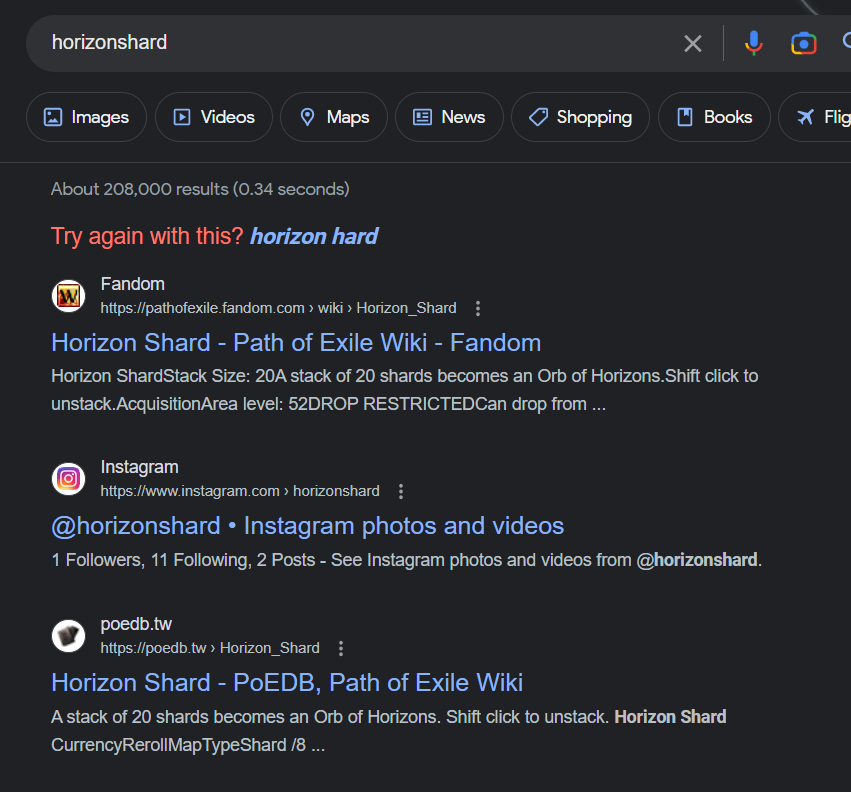Image resolution: width=851 pixels, height=792 pixels.
Task: Open Horizon Shard - Path of Exile Wiki - Fandom
Action: [296, 343]
